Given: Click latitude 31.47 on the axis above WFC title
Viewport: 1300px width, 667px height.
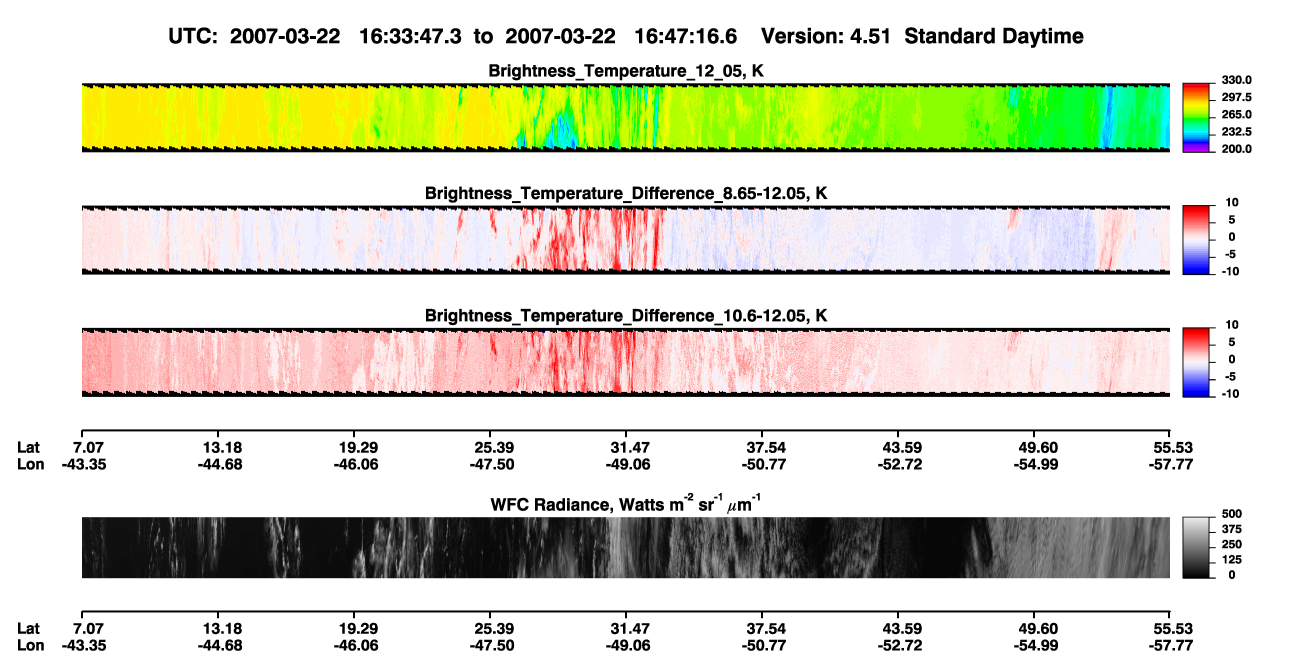Looking at the screenshot, I should (x=626, y=447).
